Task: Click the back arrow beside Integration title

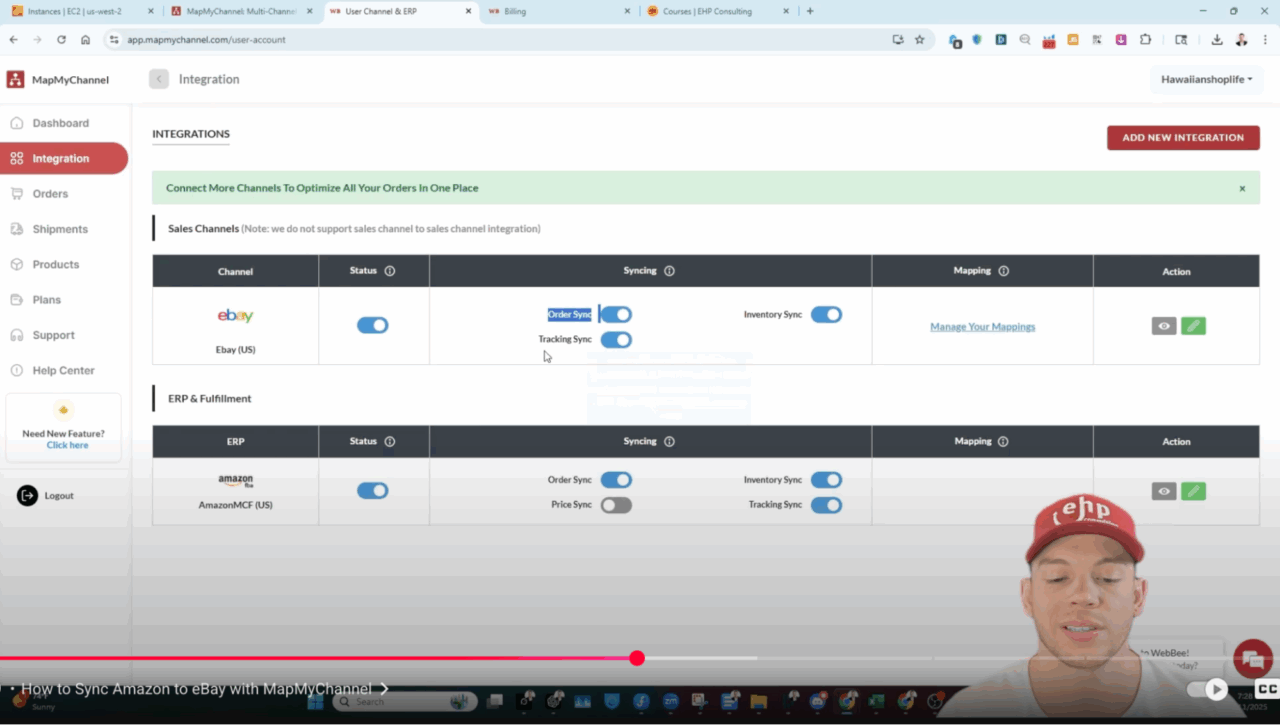Action: coord(159,79)
